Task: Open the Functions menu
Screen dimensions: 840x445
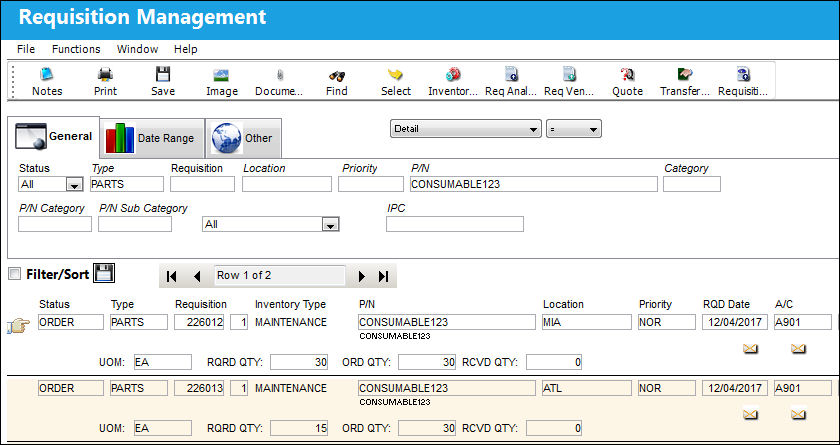Action: point(76,49)
